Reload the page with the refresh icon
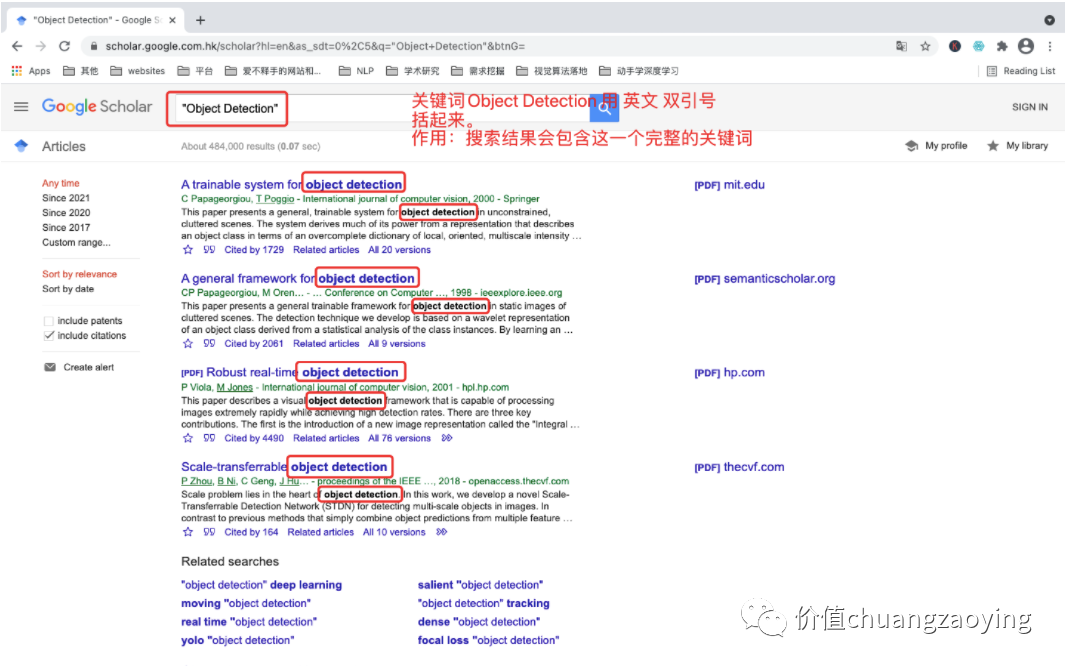1066x668 pixels. [65, 46]
